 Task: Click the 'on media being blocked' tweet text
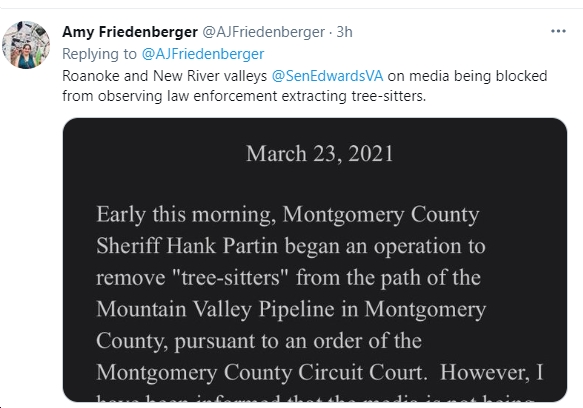pos(467,76)
